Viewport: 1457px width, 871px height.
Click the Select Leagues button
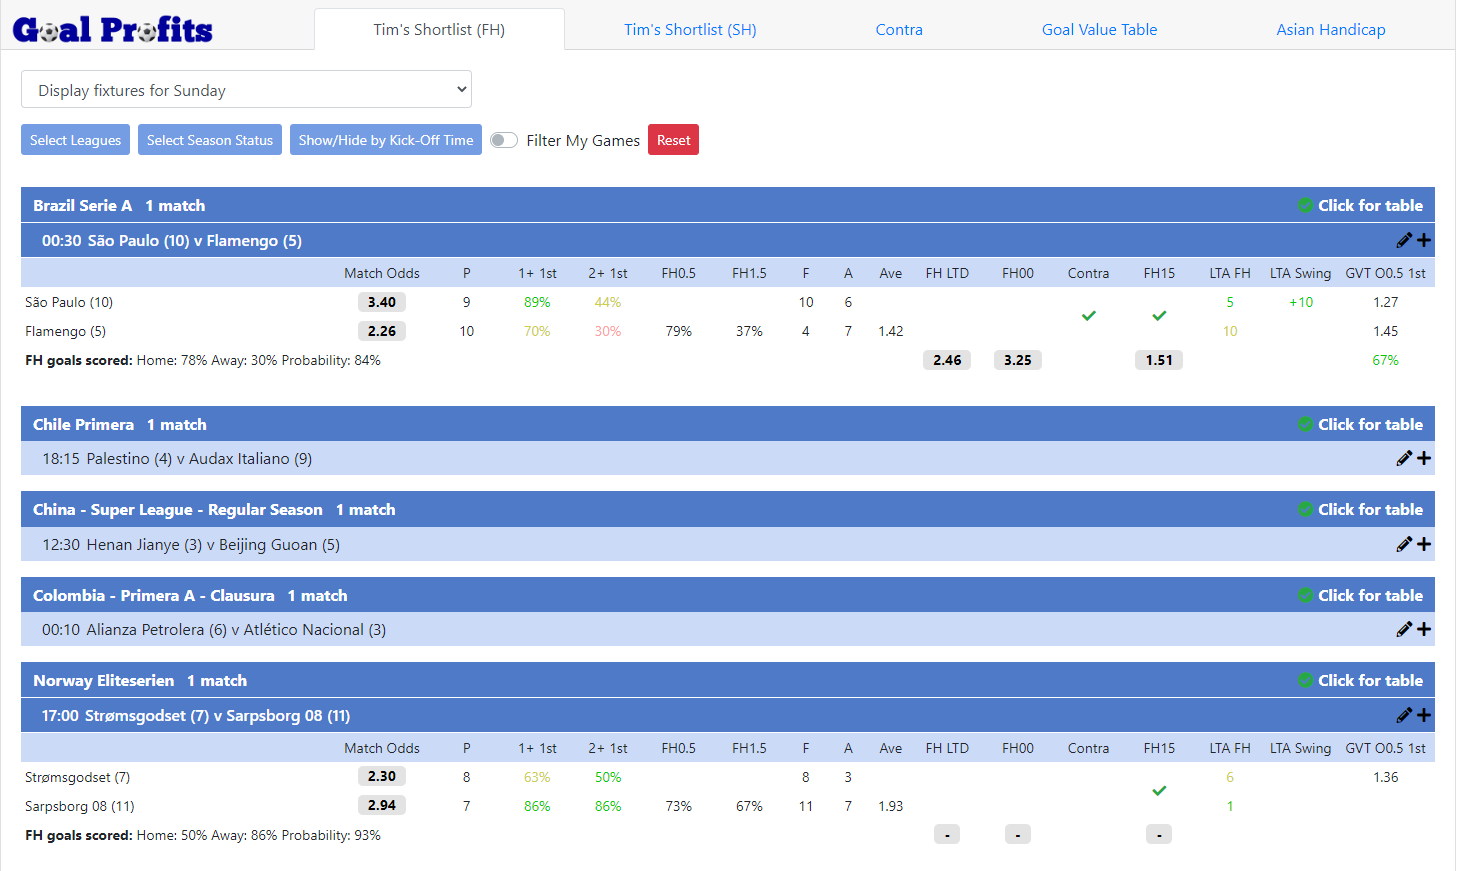coord(75,140)
